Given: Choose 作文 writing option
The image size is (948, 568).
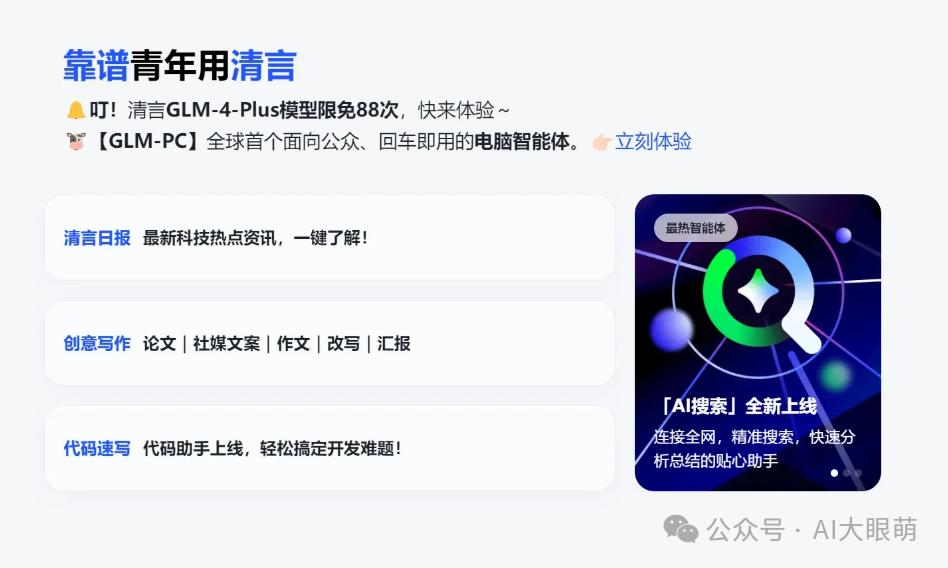Looking at the screenshot, I should [293, 344].
